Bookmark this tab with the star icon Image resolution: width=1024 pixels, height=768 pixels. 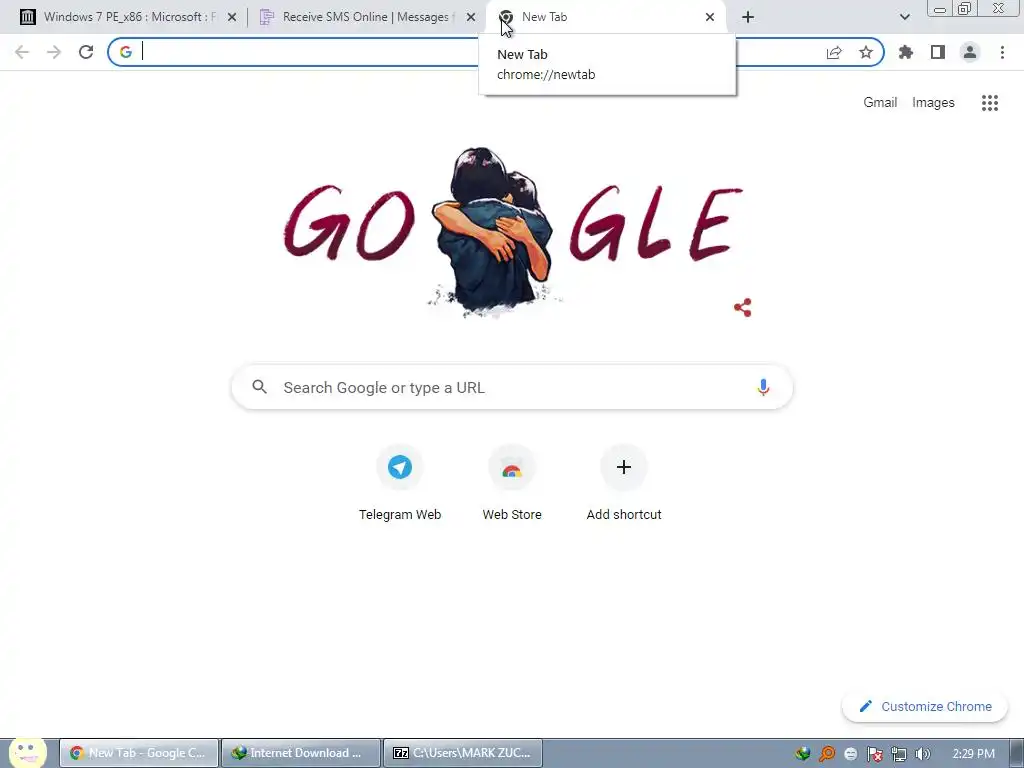866,52
